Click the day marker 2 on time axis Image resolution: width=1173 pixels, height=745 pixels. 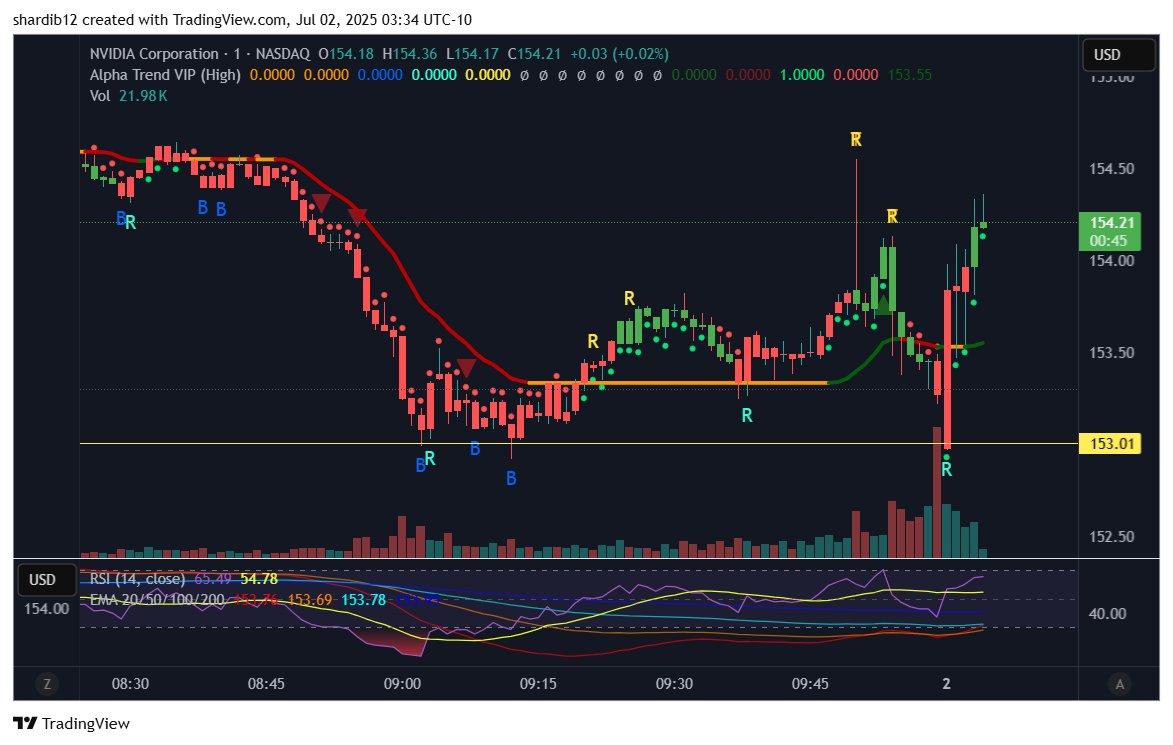[946, 684]
